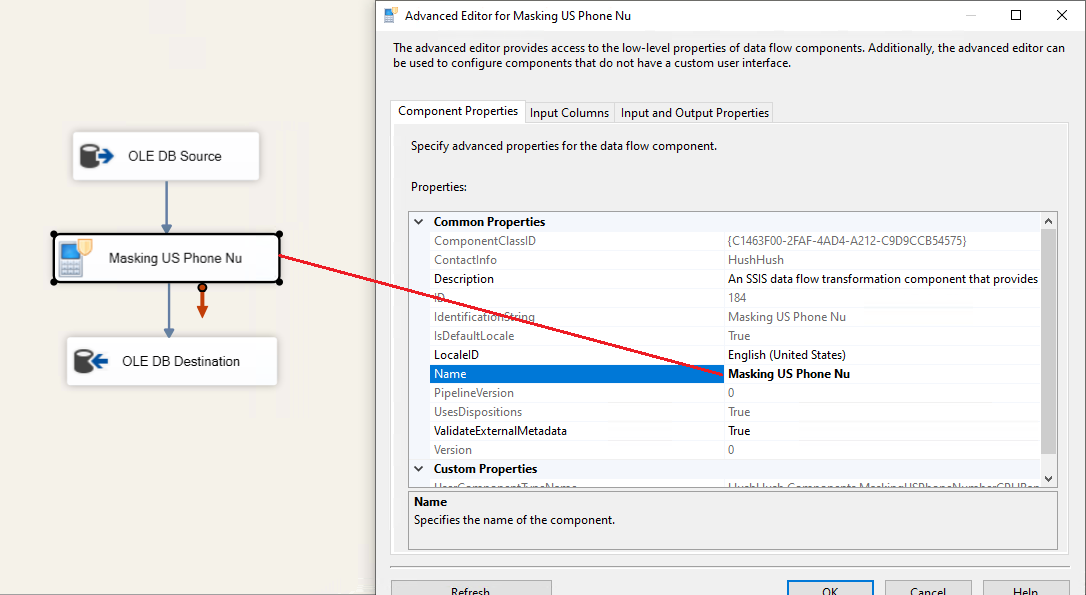The width and height of the screenshot is (1086, 595).
Task: Click the OLE DB Destination database icon
Action: coord(91,361)
